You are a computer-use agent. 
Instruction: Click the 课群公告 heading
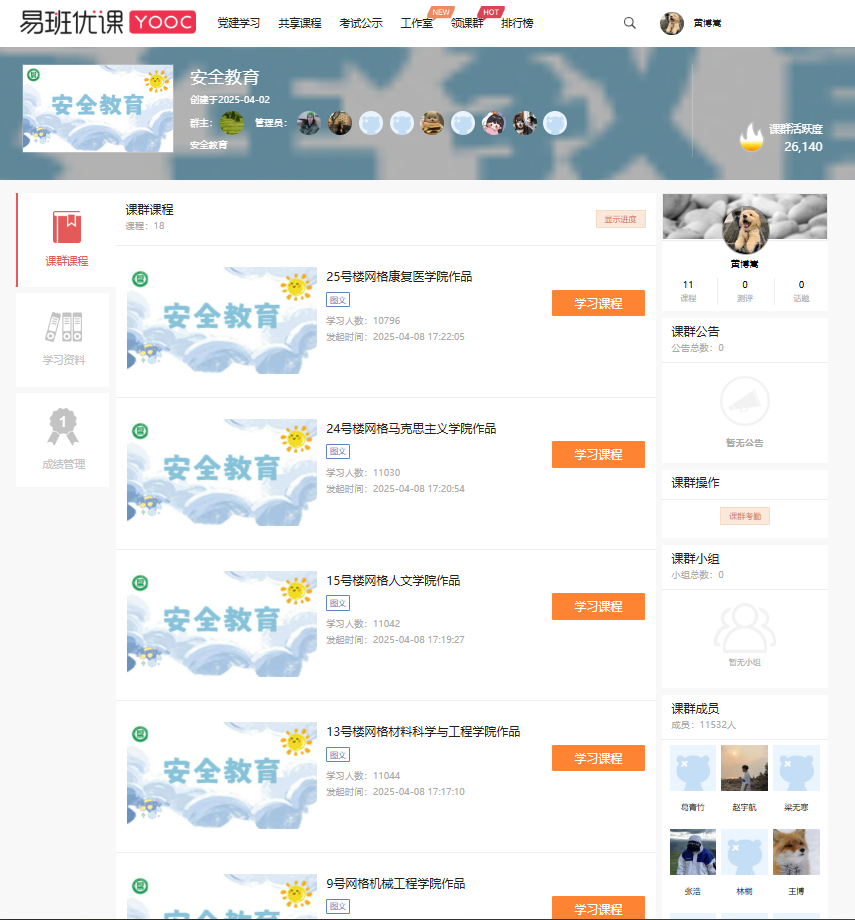point(695,332)
